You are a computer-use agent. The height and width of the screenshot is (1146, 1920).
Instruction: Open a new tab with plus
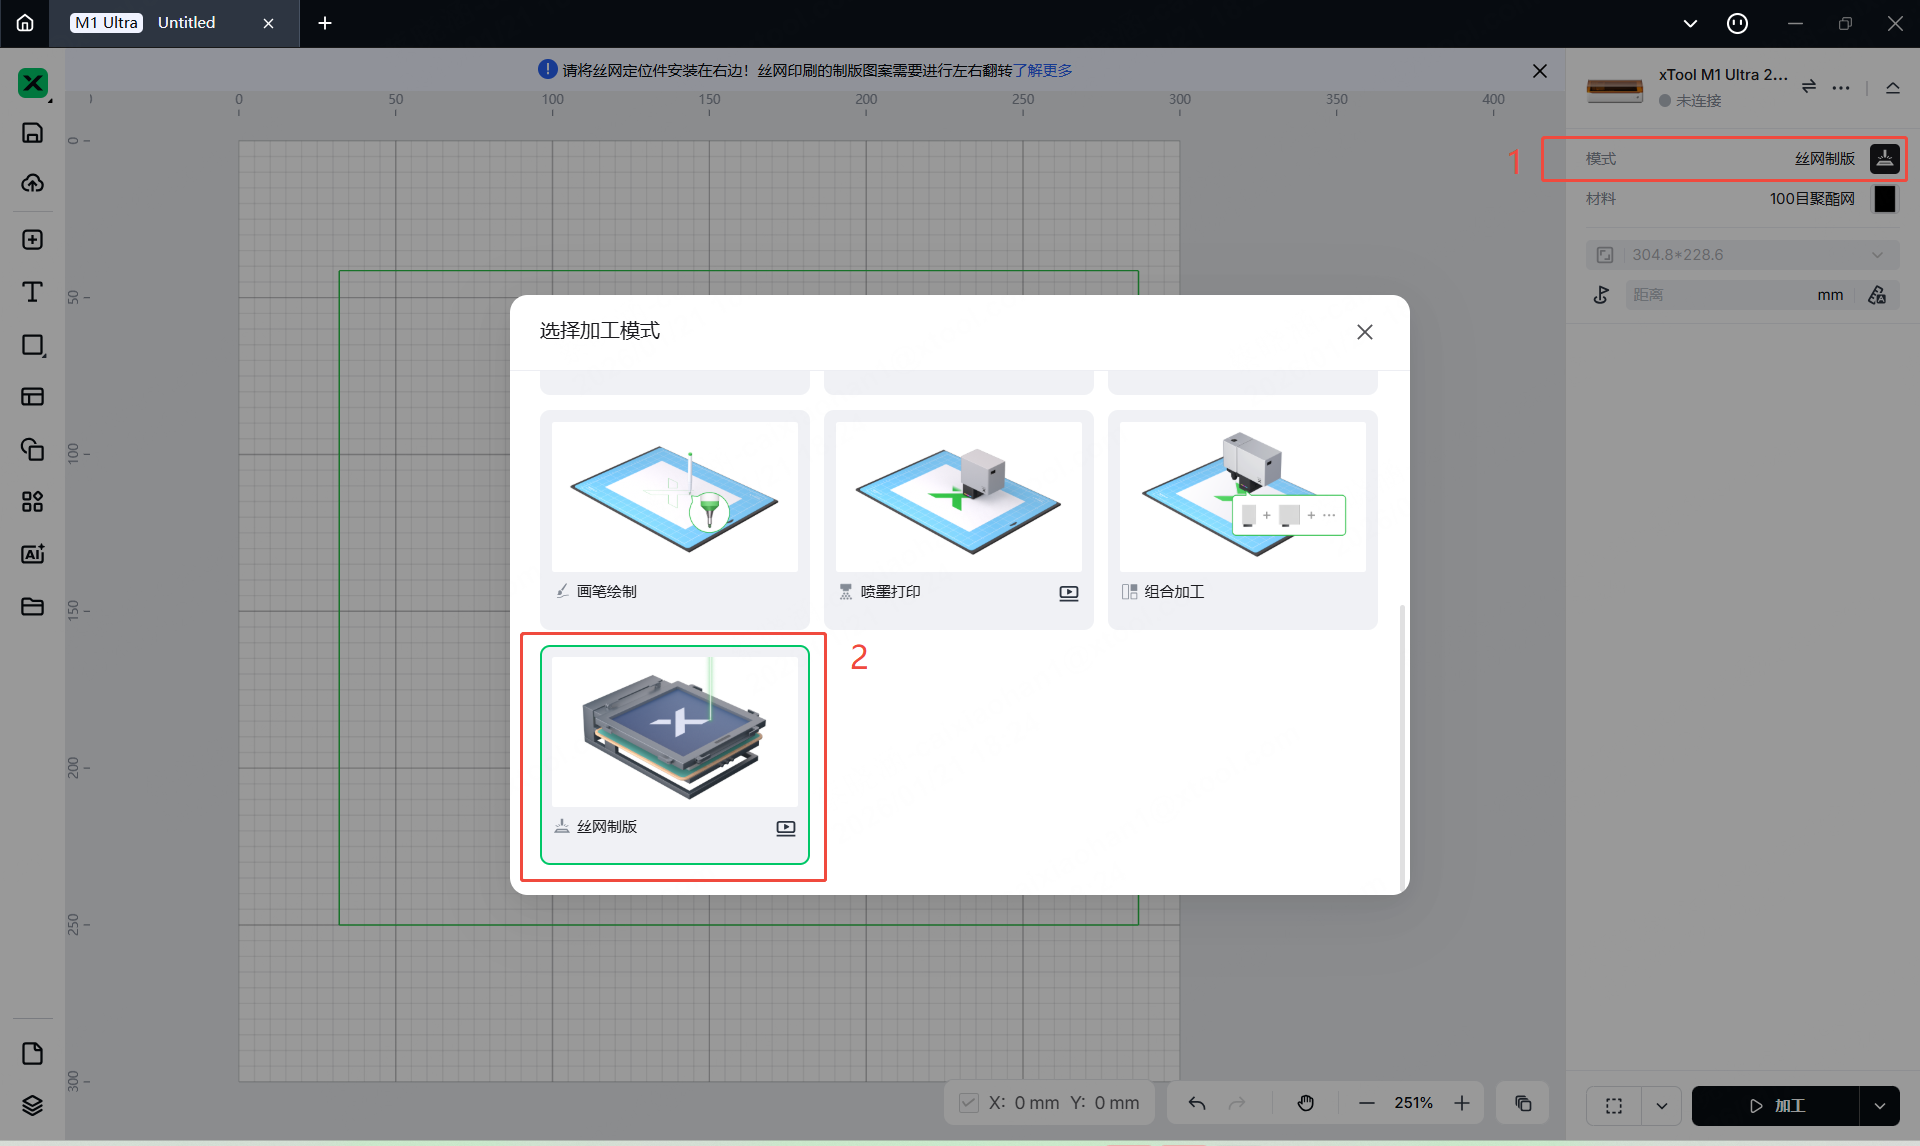tap(325, 23)
